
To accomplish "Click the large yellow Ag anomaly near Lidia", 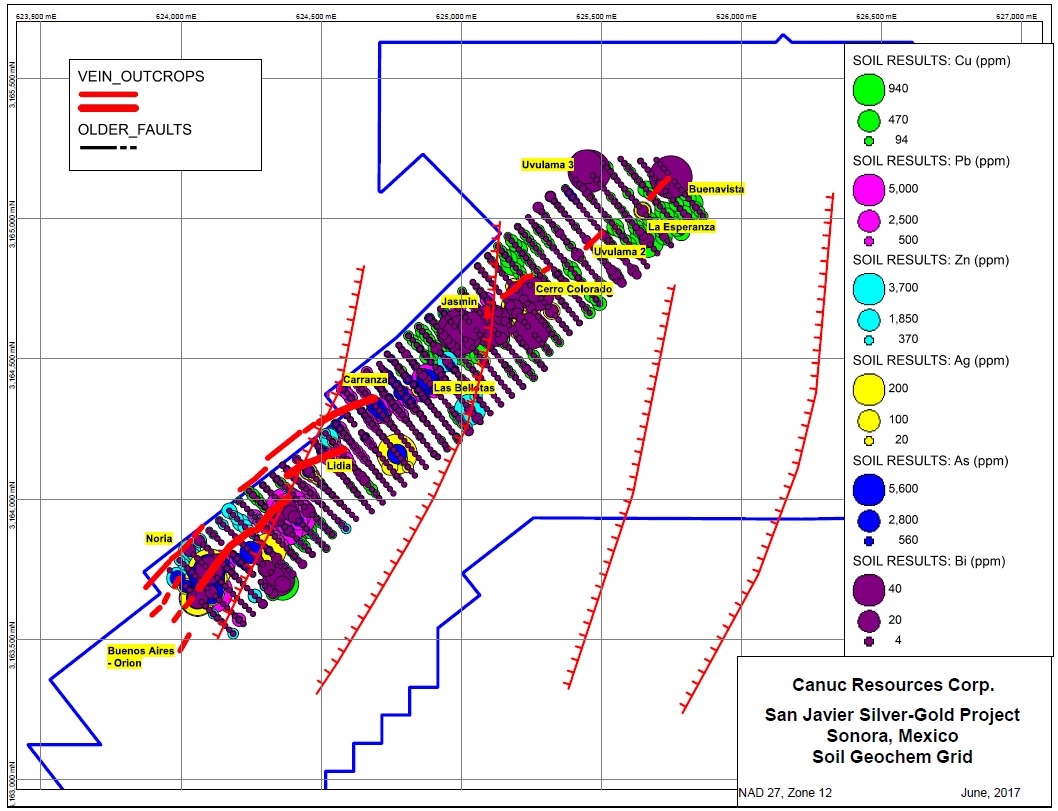I will point(397,454).
